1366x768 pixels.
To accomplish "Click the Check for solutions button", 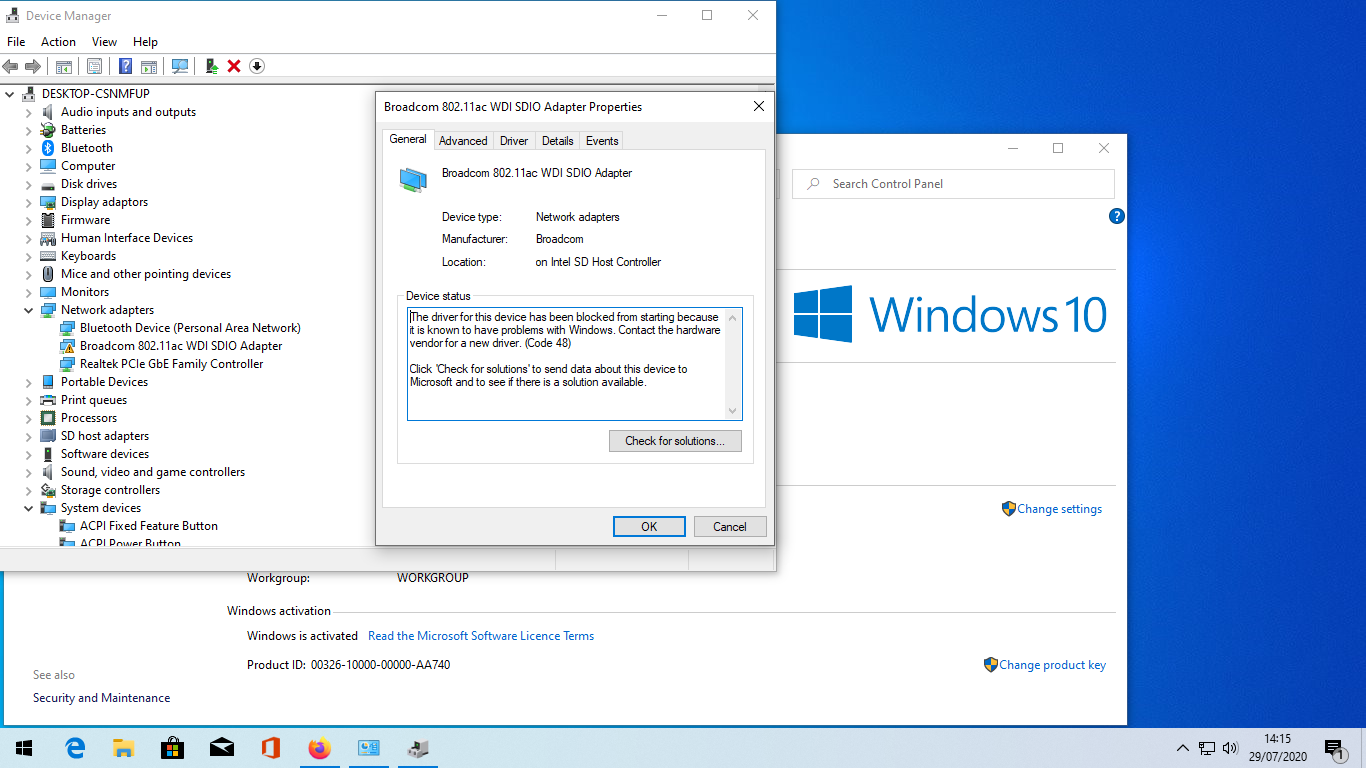I will (675, 441).
